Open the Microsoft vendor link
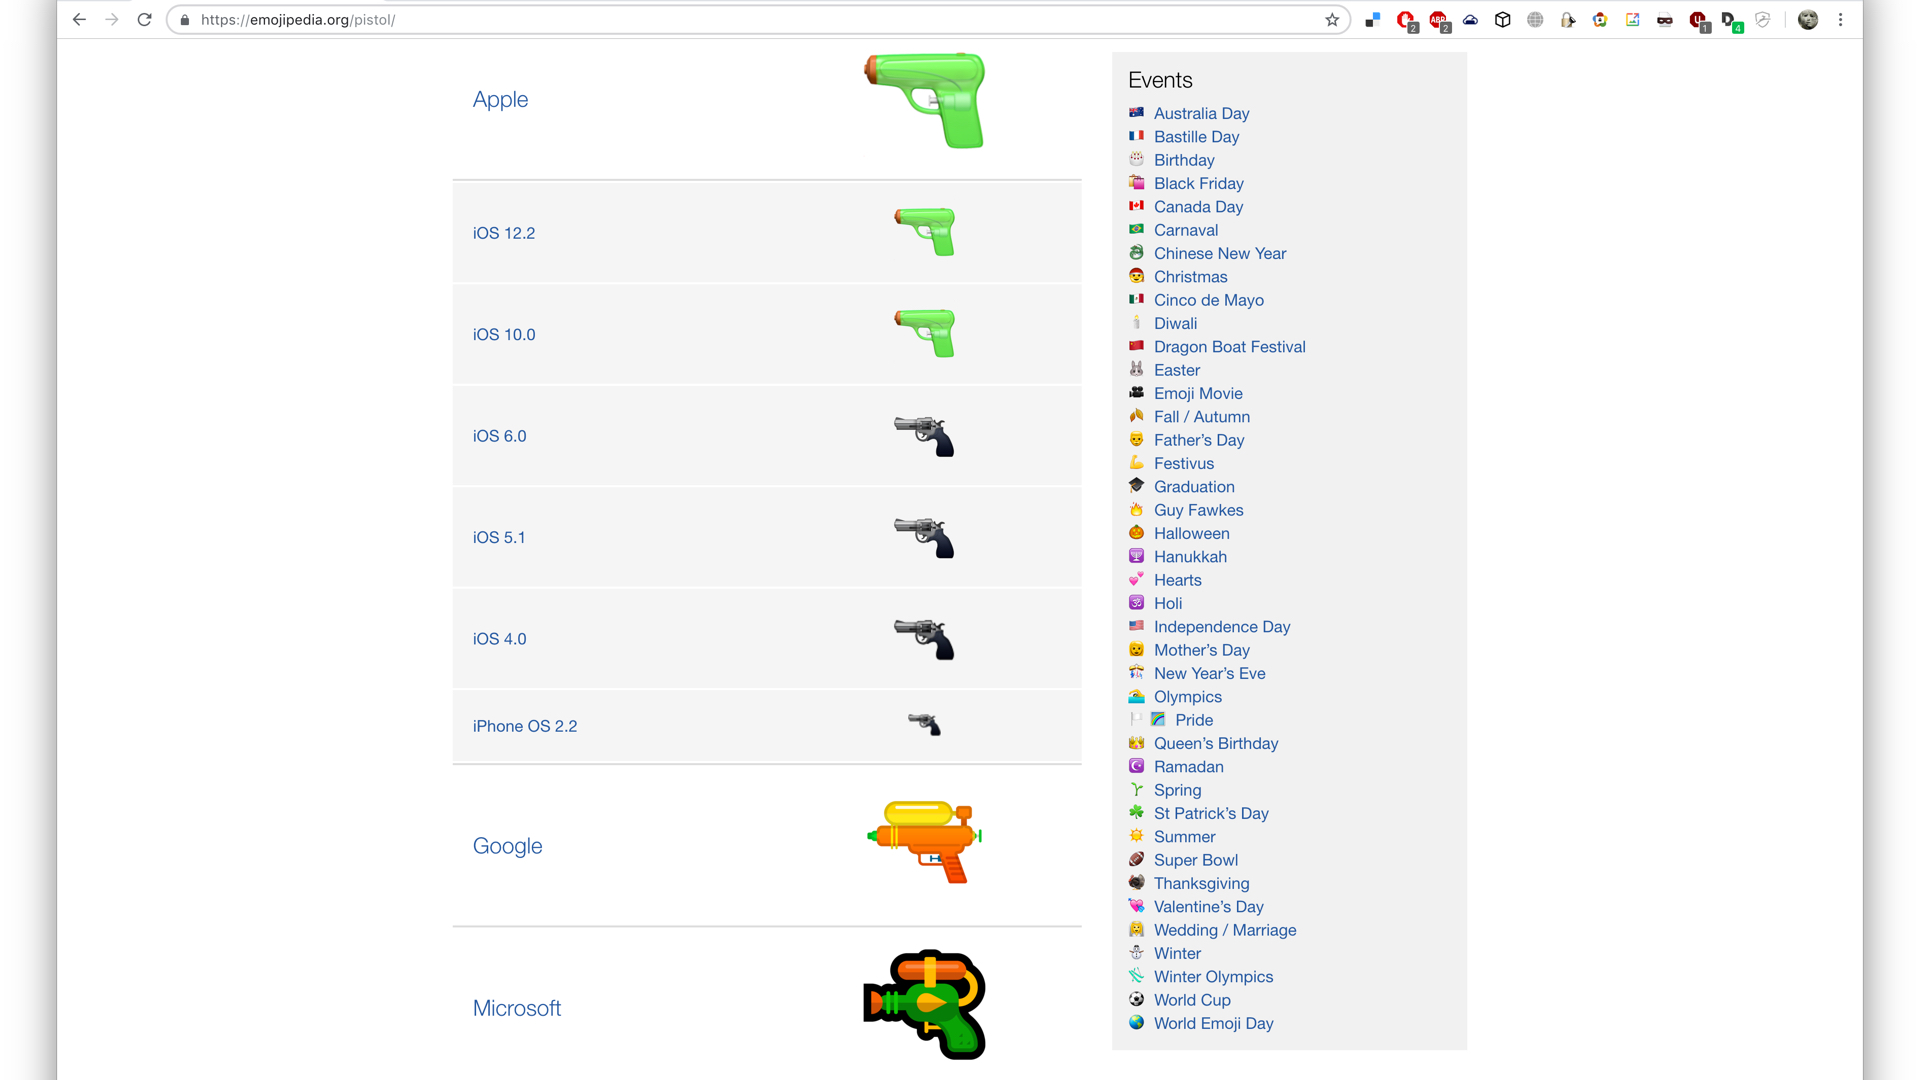This screenshot has width=1920, height=1080. [x=516, y=1008]
